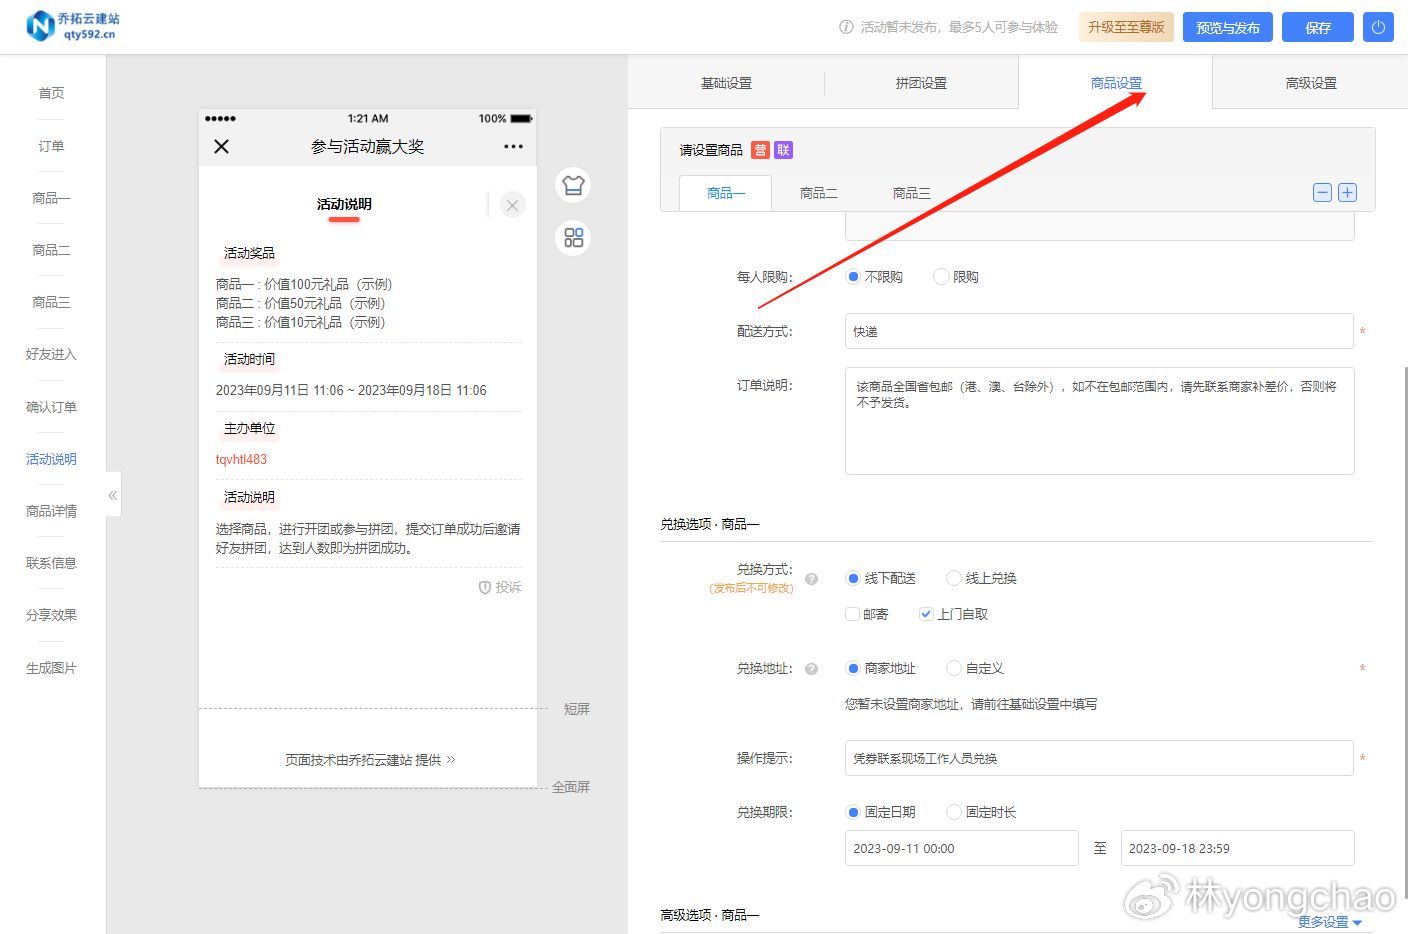Open 好友进入 page in sidebar
Viewport: 1408px width, 934px height.
pos(51,354)
